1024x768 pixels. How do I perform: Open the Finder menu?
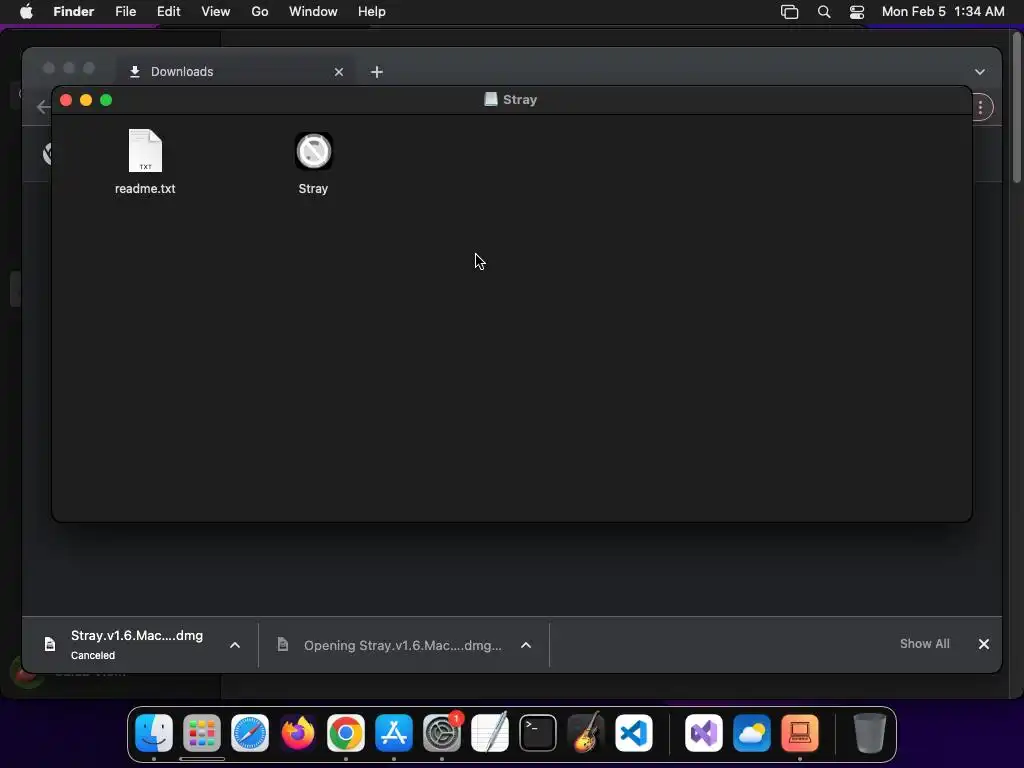coord(74,12)
